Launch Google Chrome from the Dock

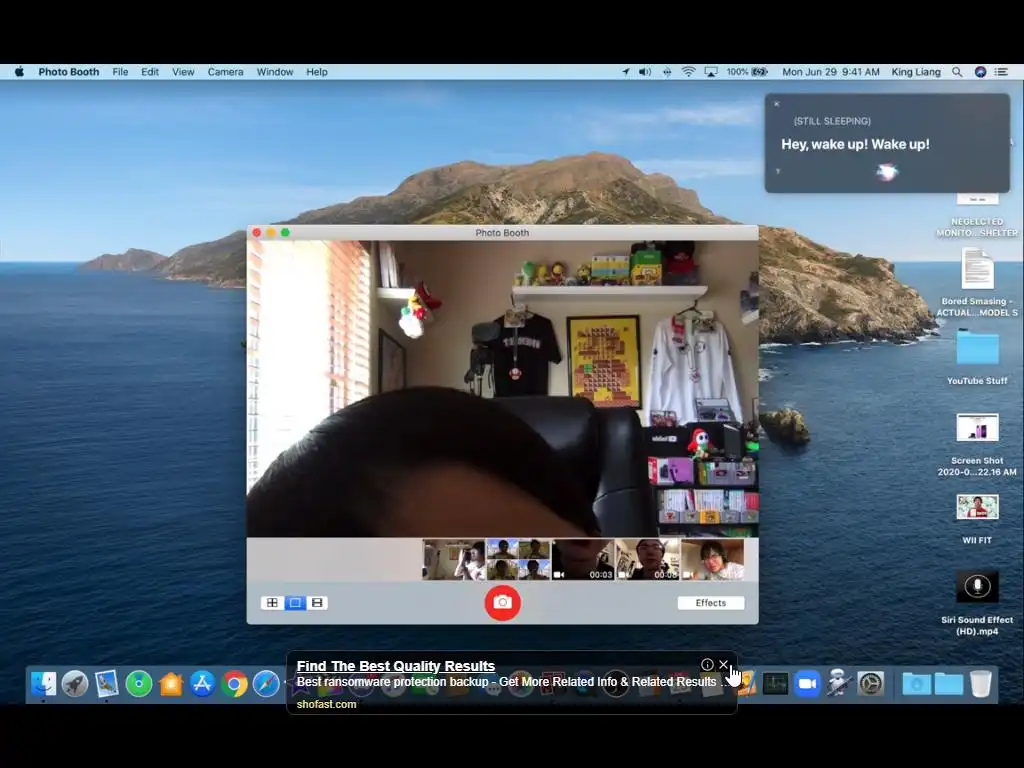coord(234,684)
